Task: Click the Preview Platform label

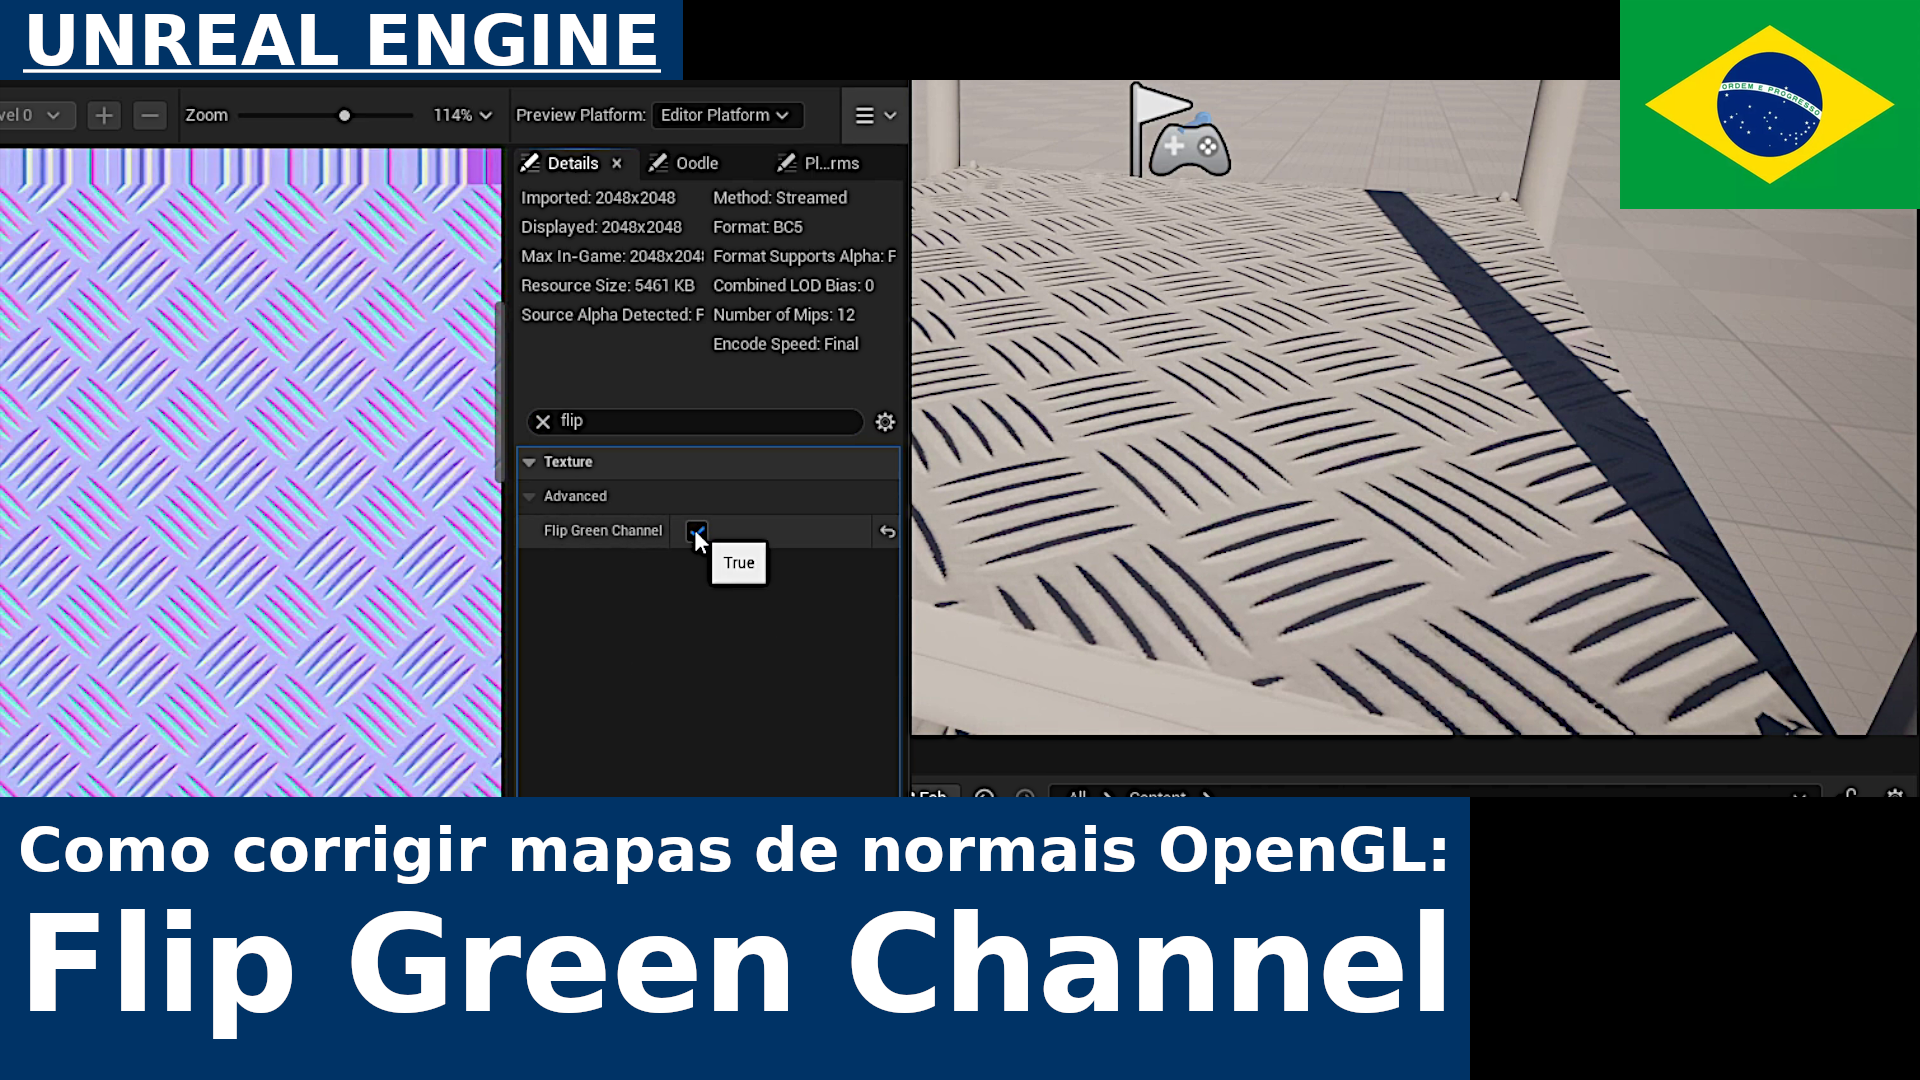Action: (x=581, y=116)
